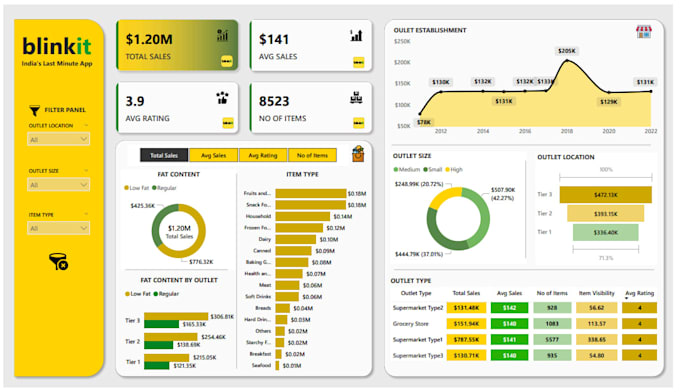Click the Snack Fo... item type bar

click(x=311, y=205)
